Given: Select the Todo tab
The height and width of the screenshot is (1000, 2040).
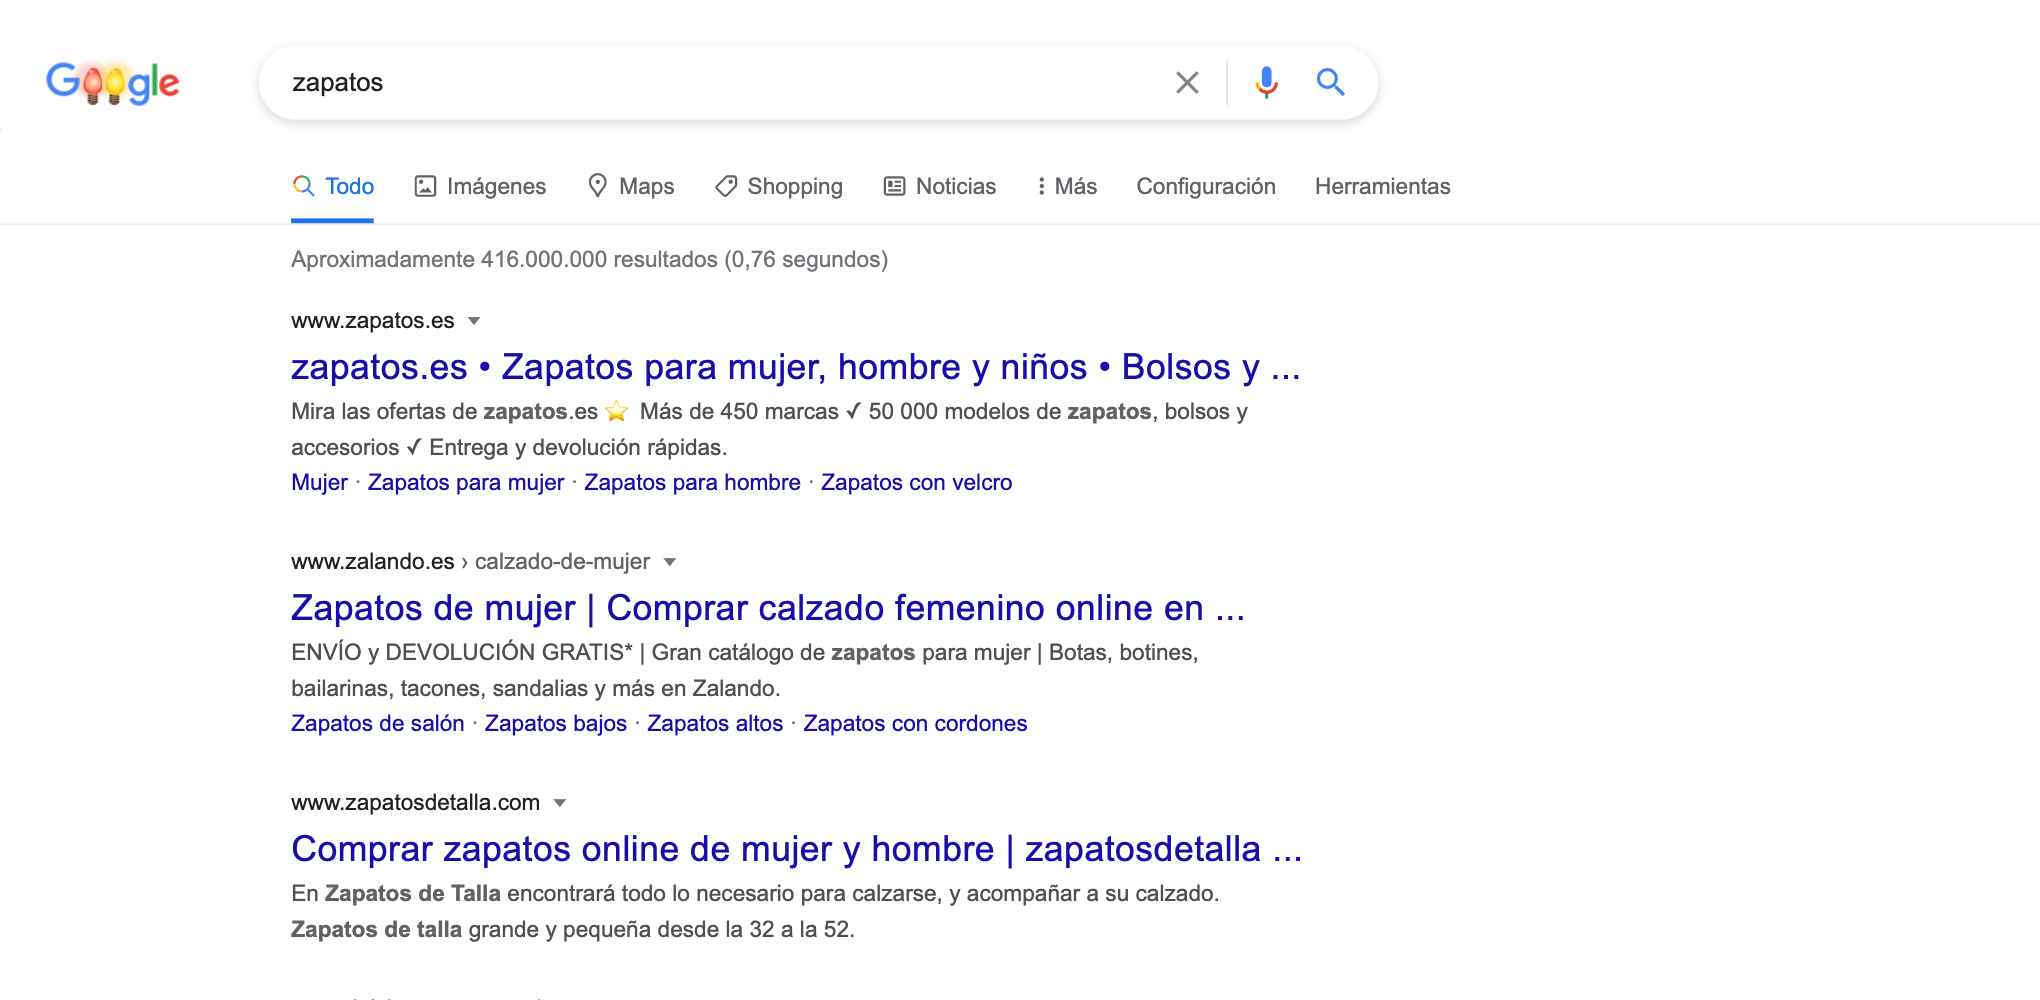Looking at the screenshot, I should click(333, 186).
